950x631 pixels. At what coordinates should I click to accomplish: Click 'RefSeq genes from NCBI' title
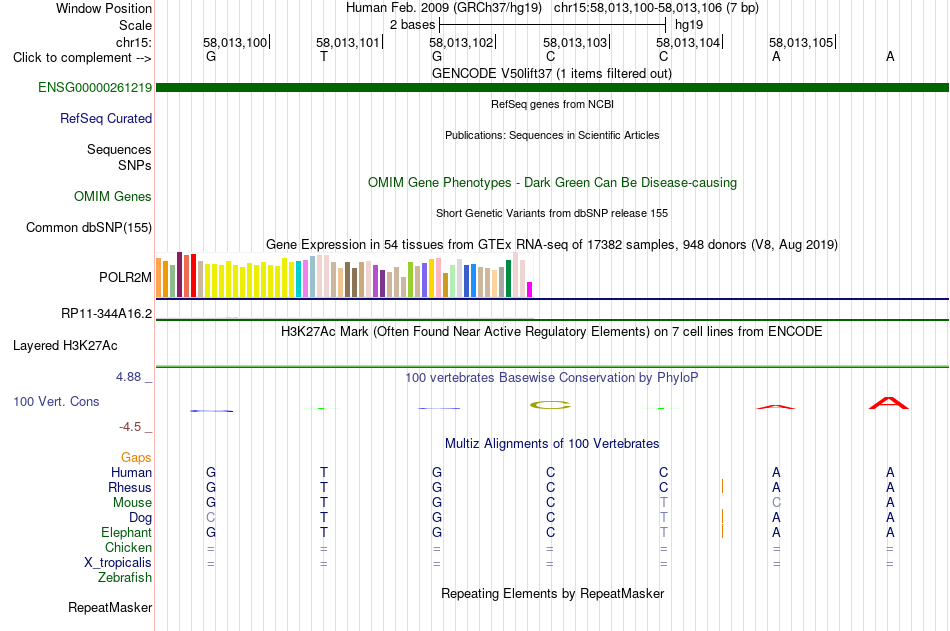pyautogui.click(x=553, y=104)
